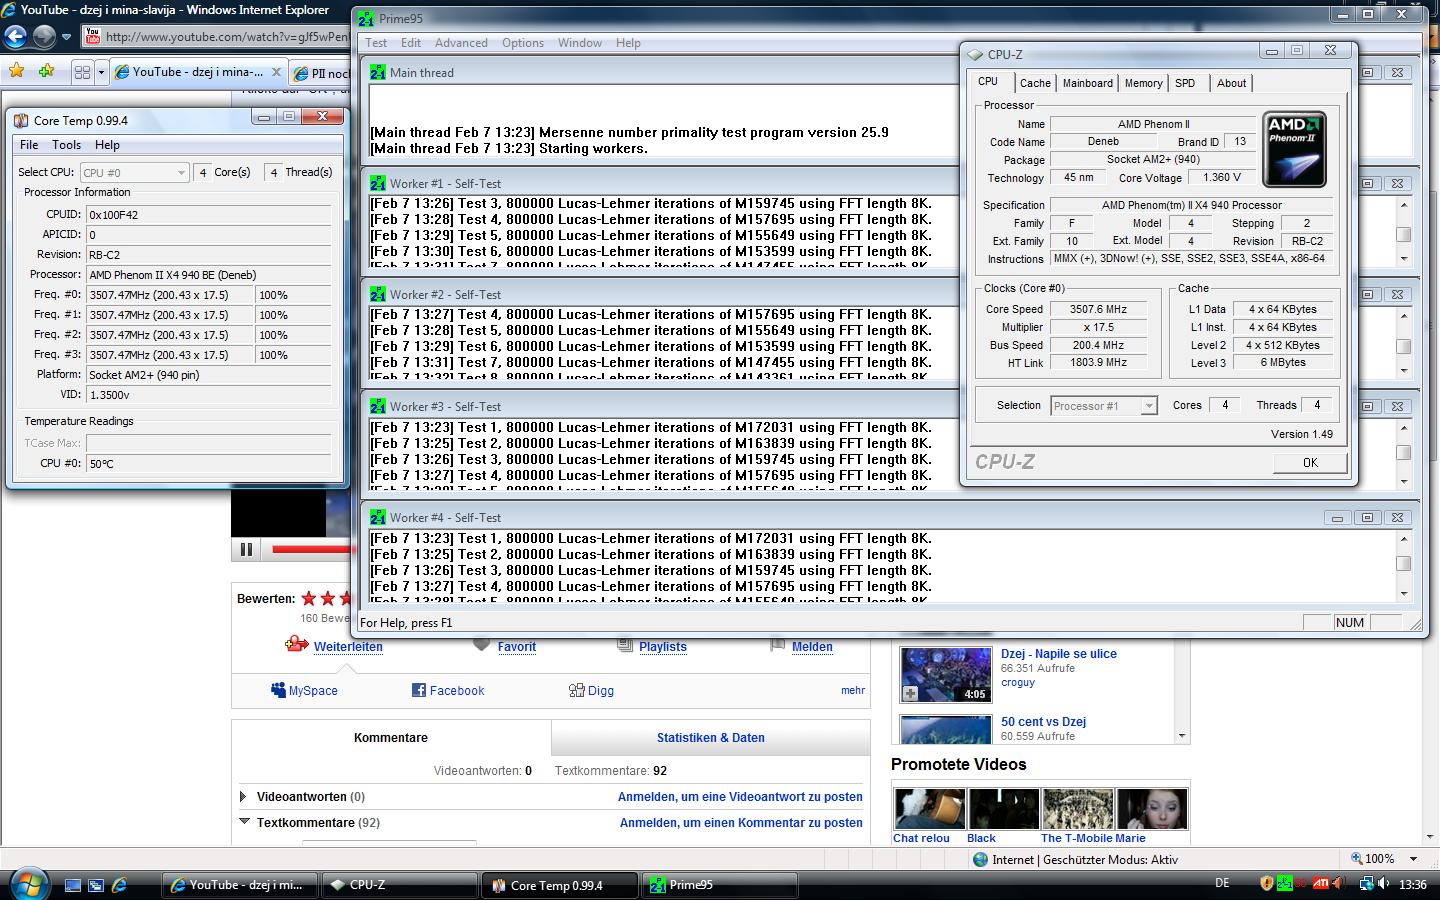Click the Prime95 title bar app icon
This screenshot has height=900, width=1440.
pyautogui.click(x=366, y=18)
